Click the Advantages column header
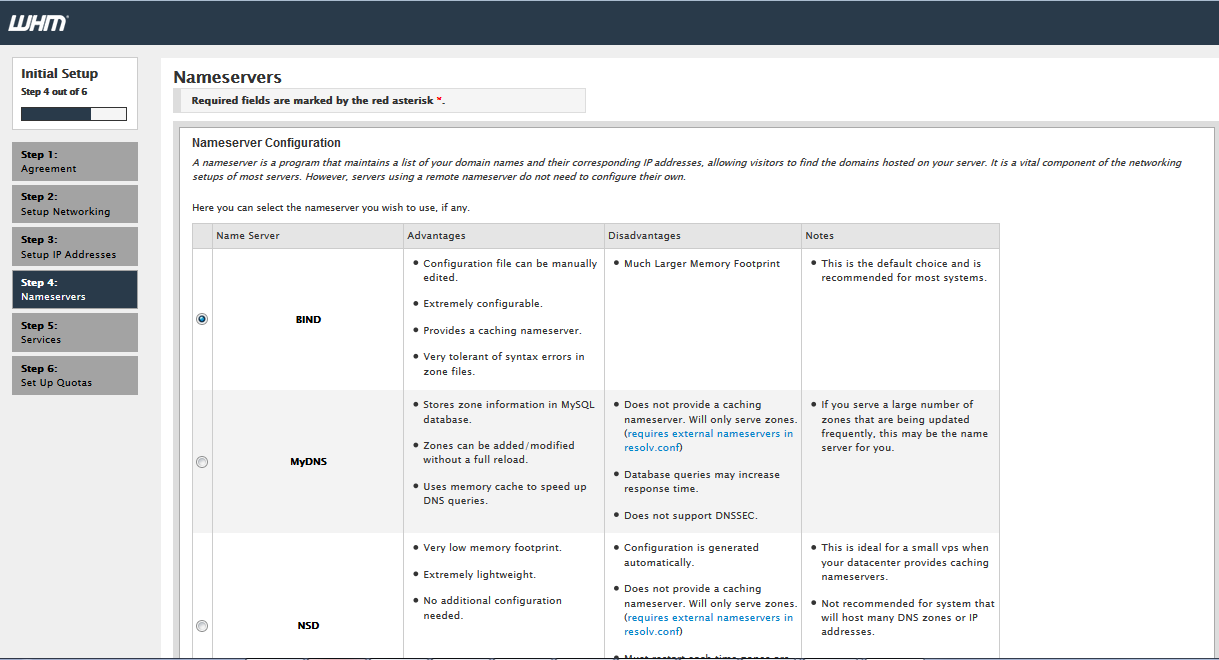The image size is (1219, 660). 504,236
